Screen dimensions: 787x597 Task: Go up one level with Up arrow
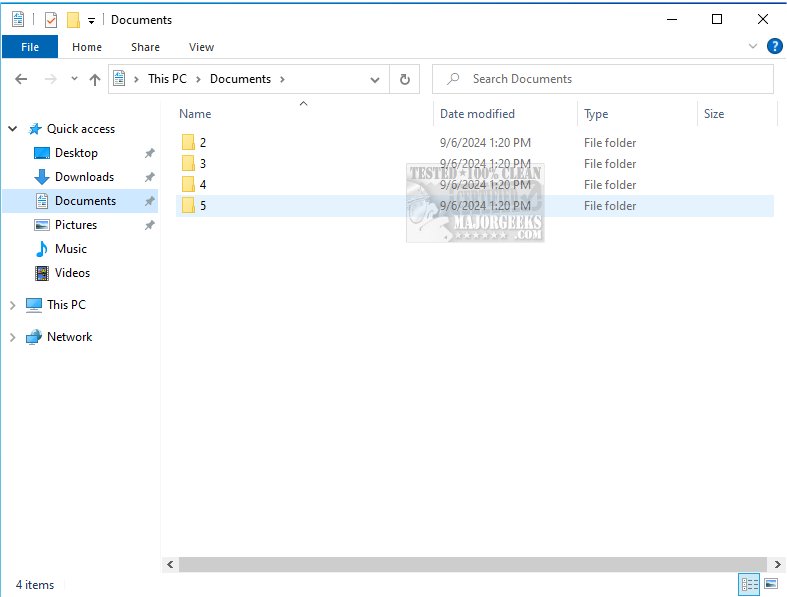tap(95, 79)
